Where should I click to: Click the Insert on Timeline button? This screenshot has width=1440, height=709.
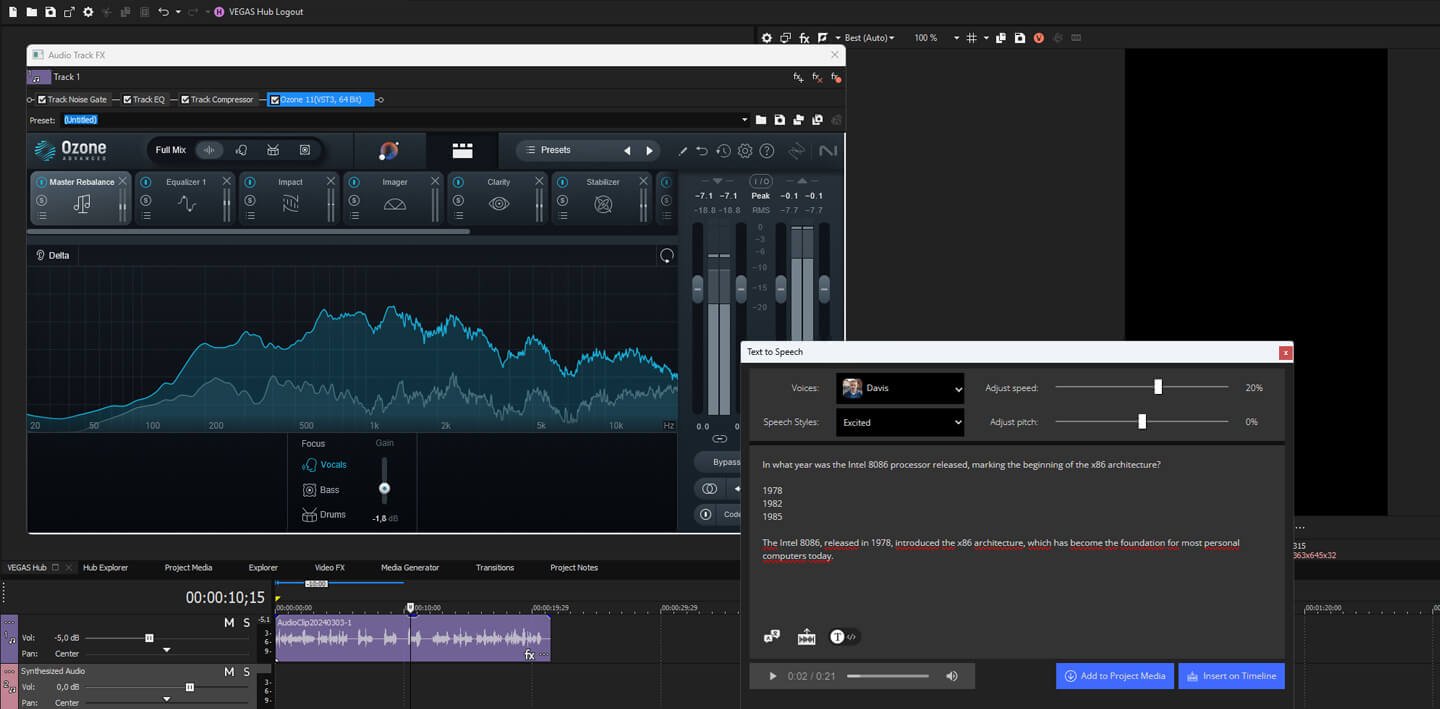click(x=1231, y=676)
